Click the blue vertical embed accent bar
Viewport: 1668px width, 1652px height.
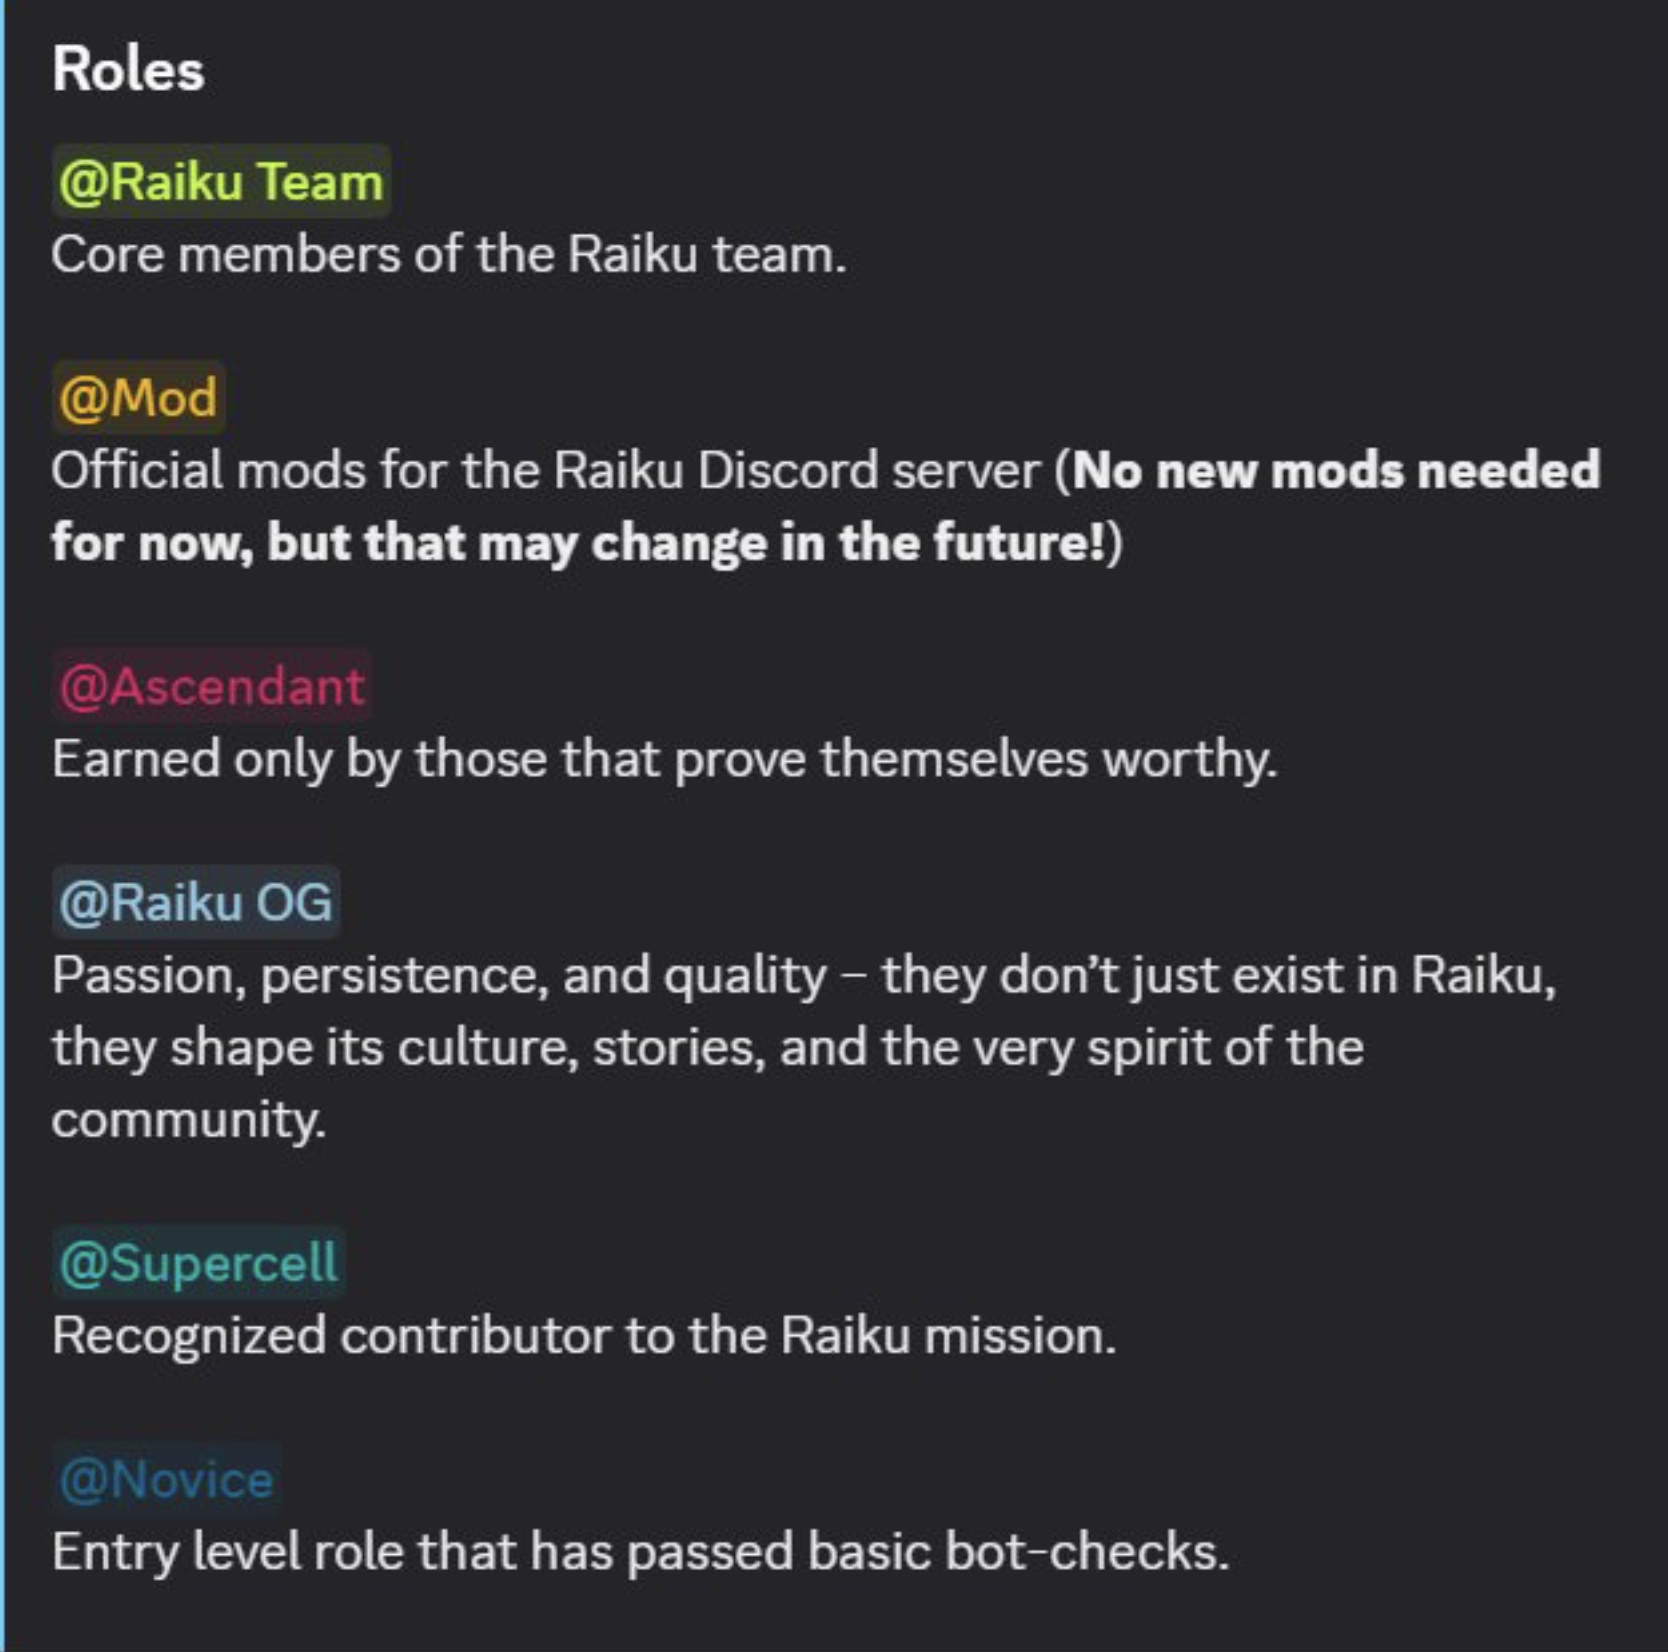[x=3, y=826]
